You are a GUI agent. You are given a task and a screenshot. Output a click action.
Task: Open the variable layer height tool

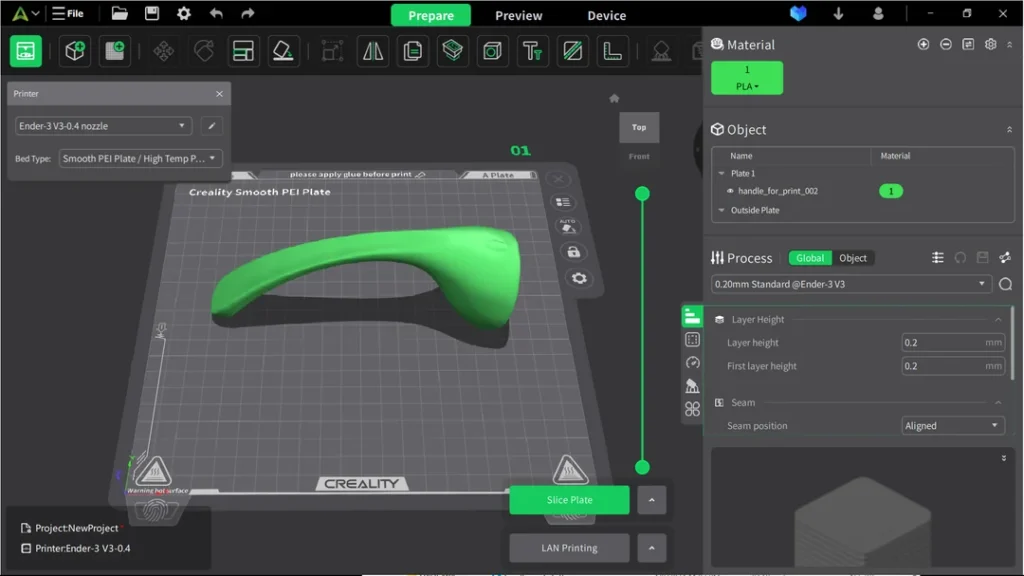(453, 51)
